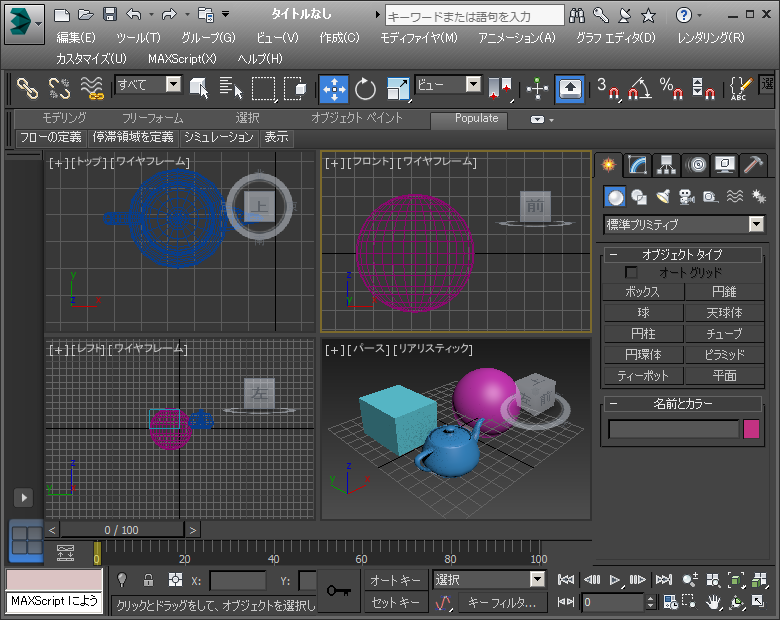Switch to the Utilities hammer tab
The width and height of the screenshot is (780, 620).
coord(754,165)
